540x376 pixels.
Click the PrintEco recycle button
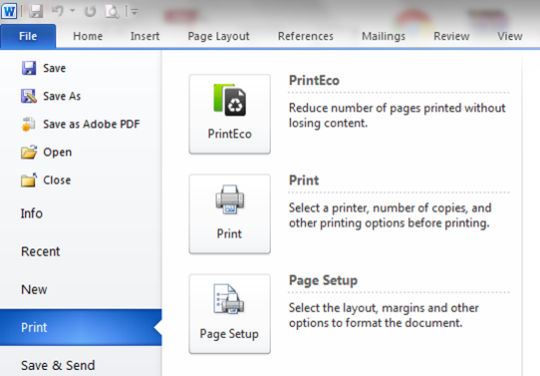point(230,114)
